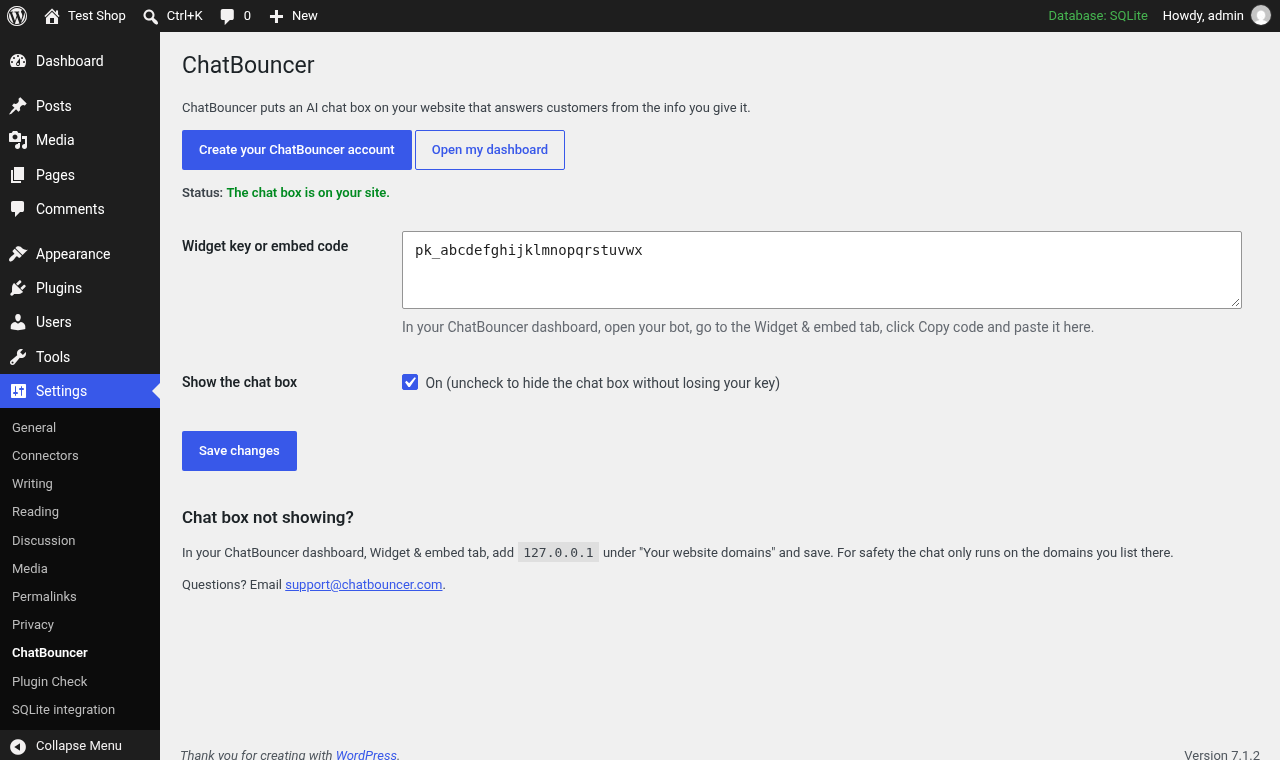Click the Pages sidebar icon
Screen dimensions: 1280x760
tap(18, 175)
